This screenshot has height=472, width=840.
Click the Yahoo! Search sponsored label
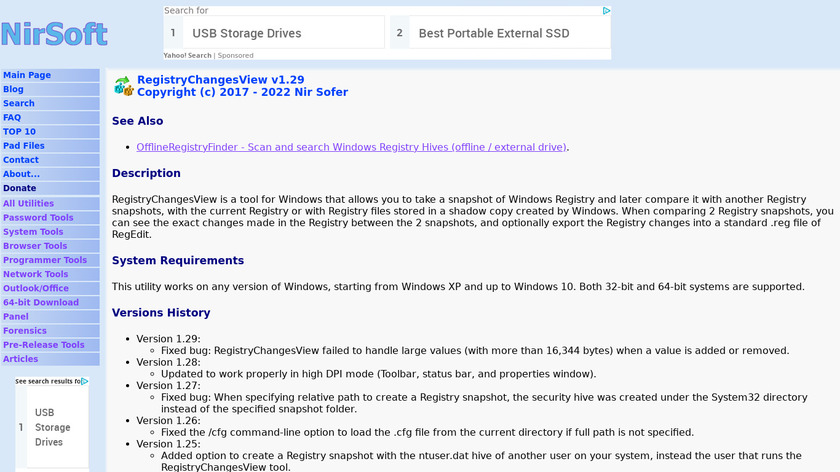[x=208, y=56]
